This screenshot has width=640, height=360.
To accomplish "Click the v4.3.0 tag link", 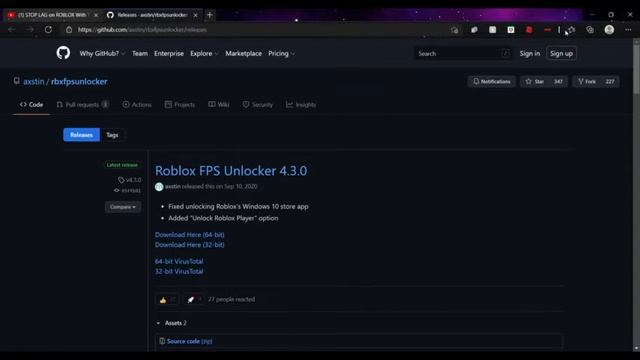I will click(x=130, y=180).
